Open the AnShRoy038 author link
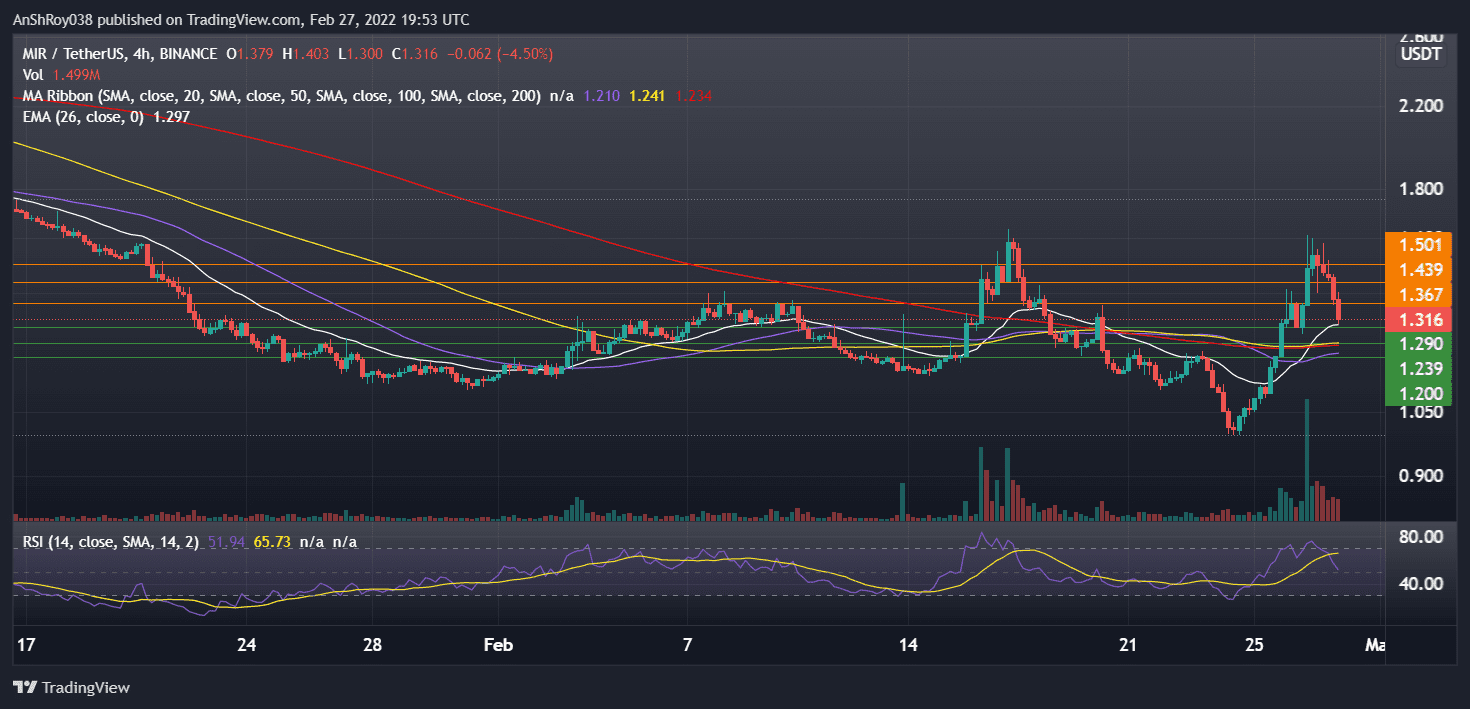Image resolution: width=1470 pixels, height=709 pixels. click(x=51, y=19)
